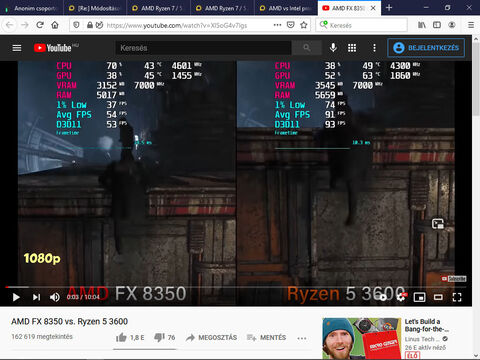Click the 1,8 E like count
Image resolution: width=480 pixels, height=360 pixels.
pos(137,338)
